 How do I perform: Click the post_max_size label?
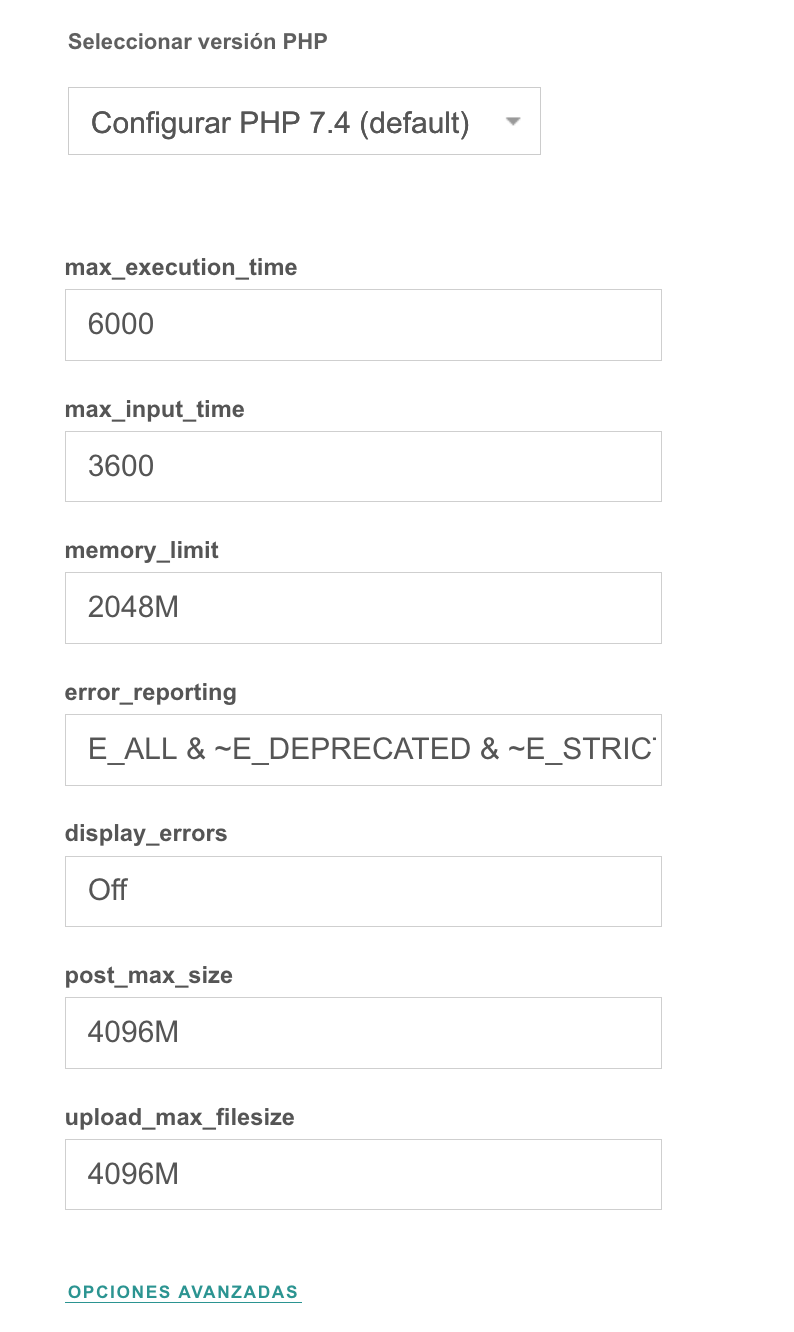pyautogui.click(x=149, y=976)
